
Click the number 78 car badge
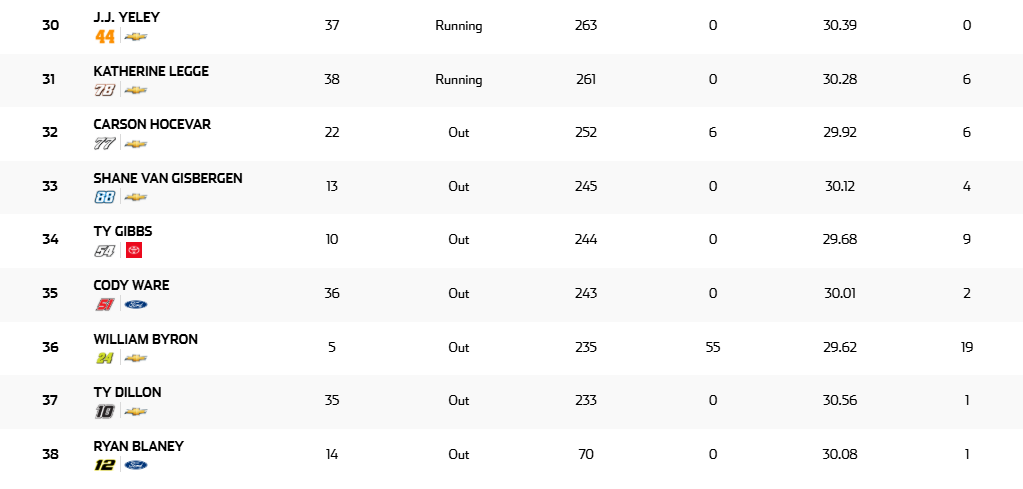pyautogui.click(x=105, y=90)
